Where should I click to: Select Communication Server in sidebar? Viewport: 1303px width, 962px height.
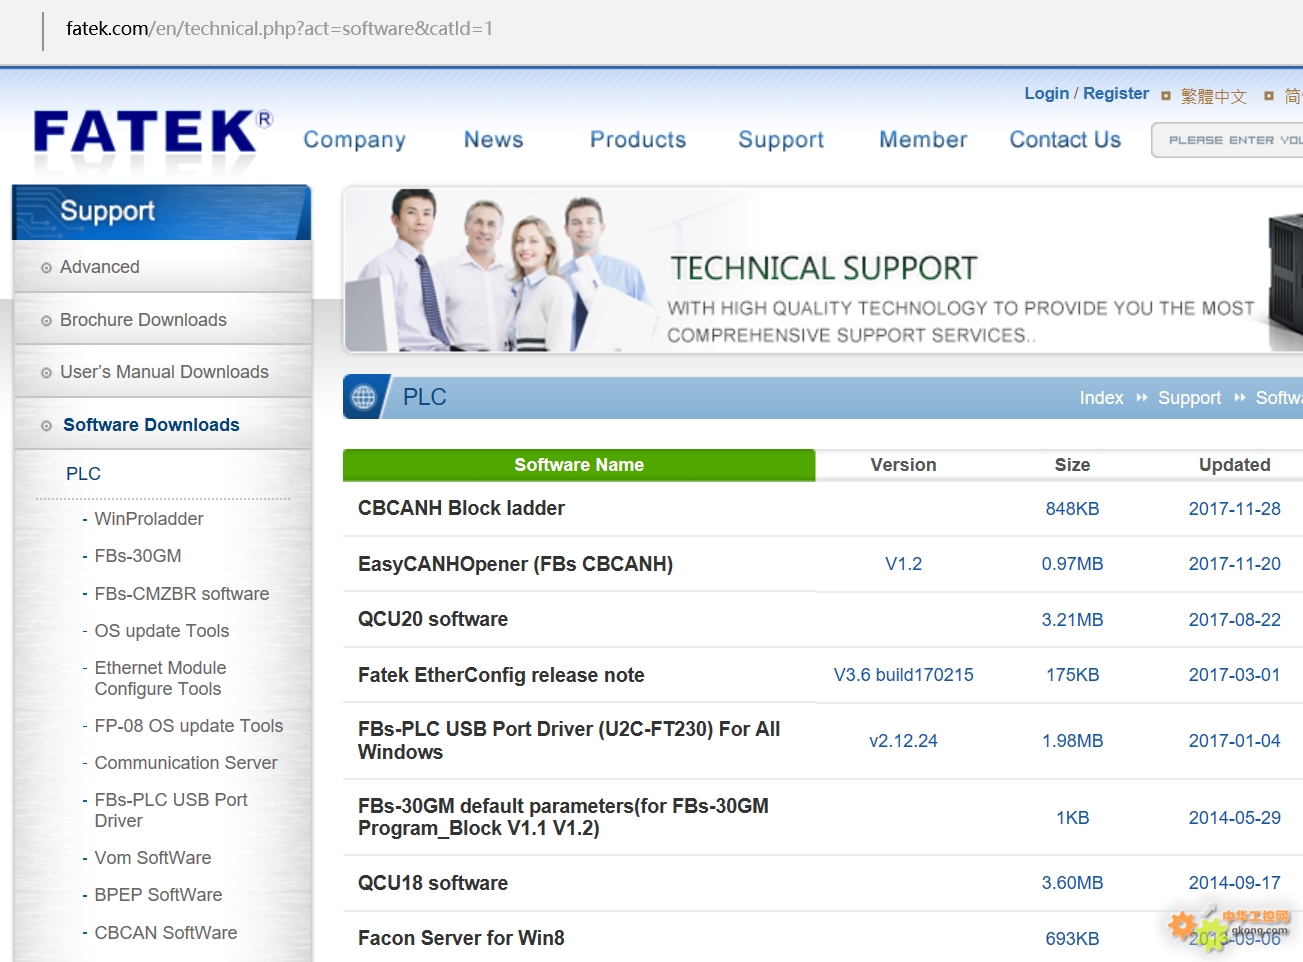186,763
